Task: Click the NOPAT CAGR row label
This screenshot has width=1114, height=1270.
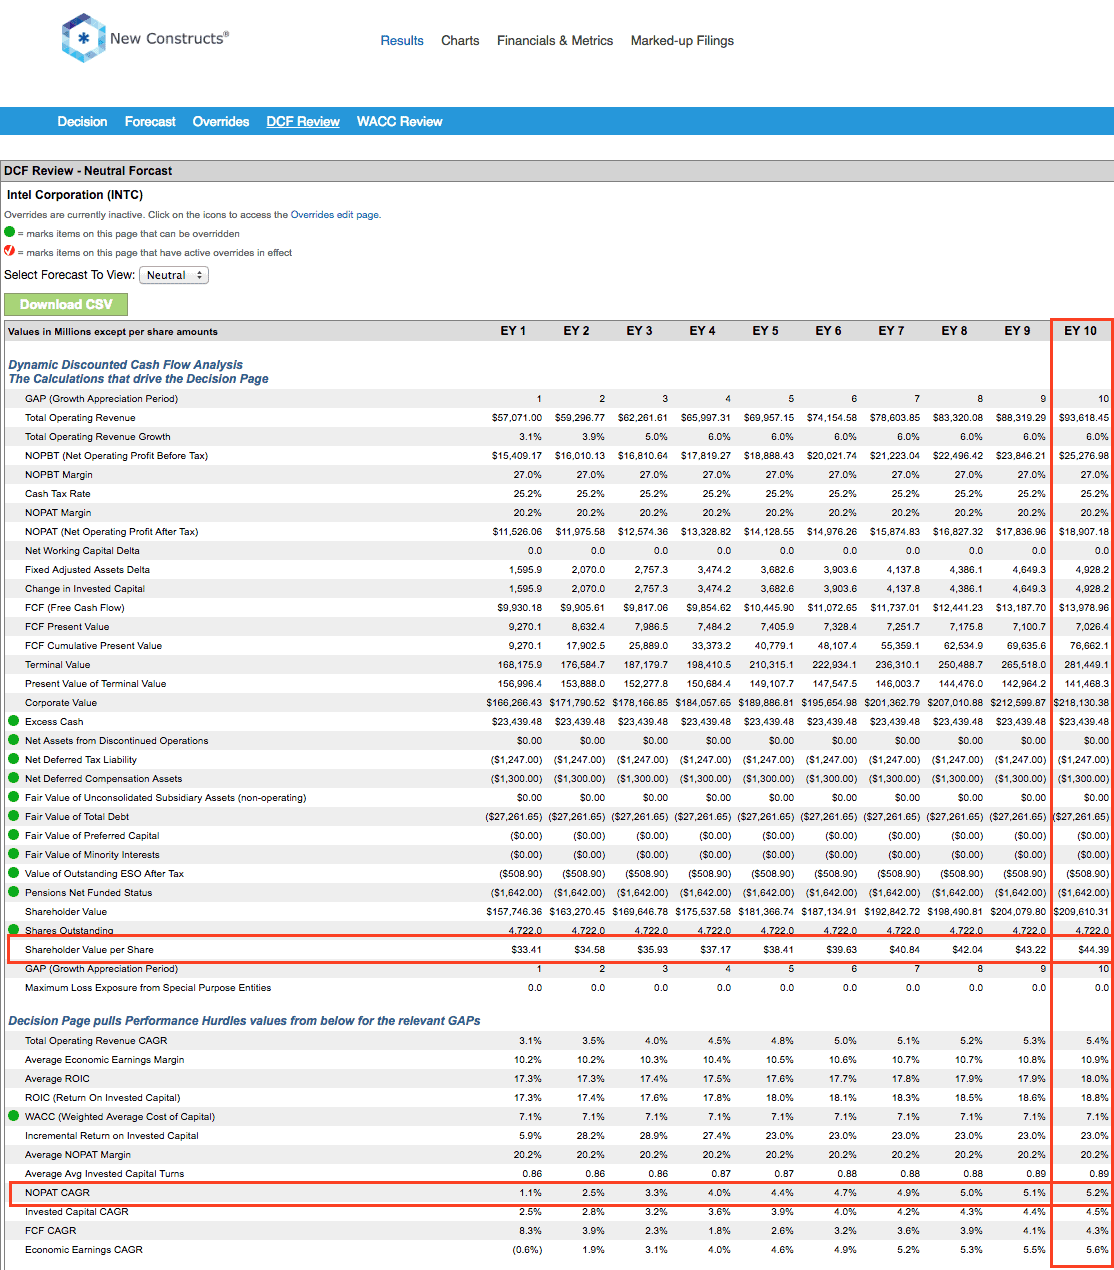Action: tap(57, 1192)
